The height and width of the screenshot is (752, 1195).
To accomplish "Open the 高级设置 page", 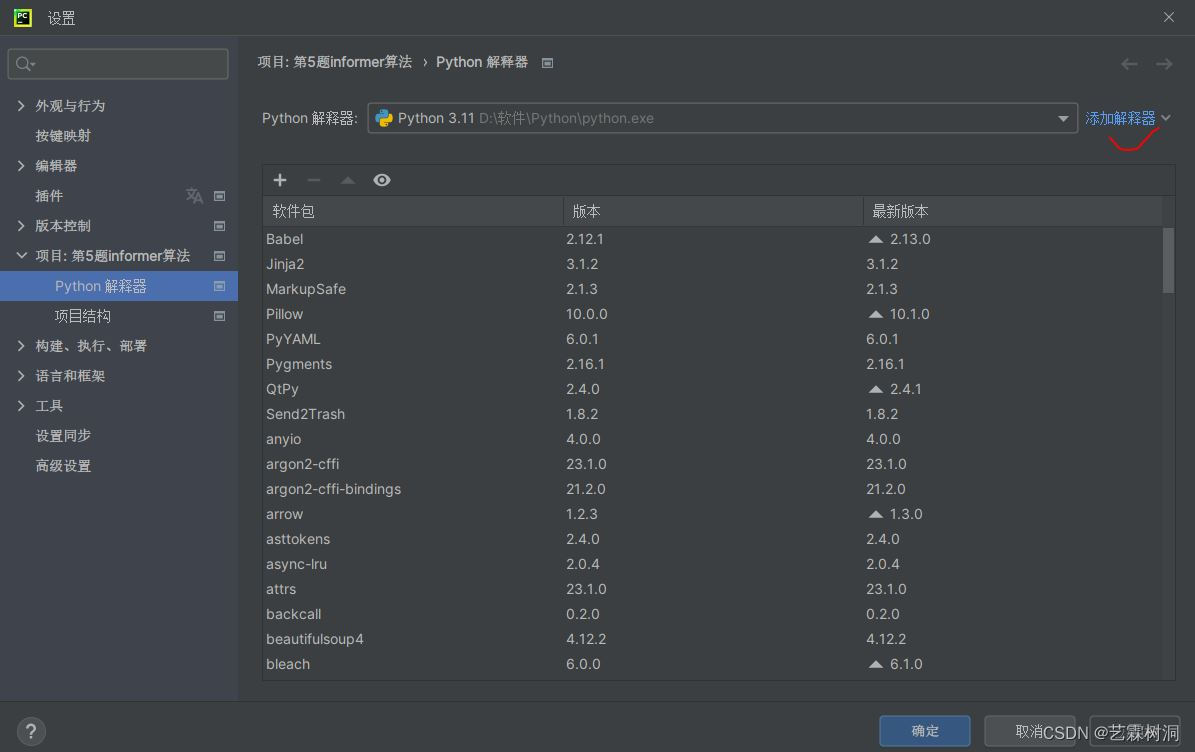I will point(63,466).
